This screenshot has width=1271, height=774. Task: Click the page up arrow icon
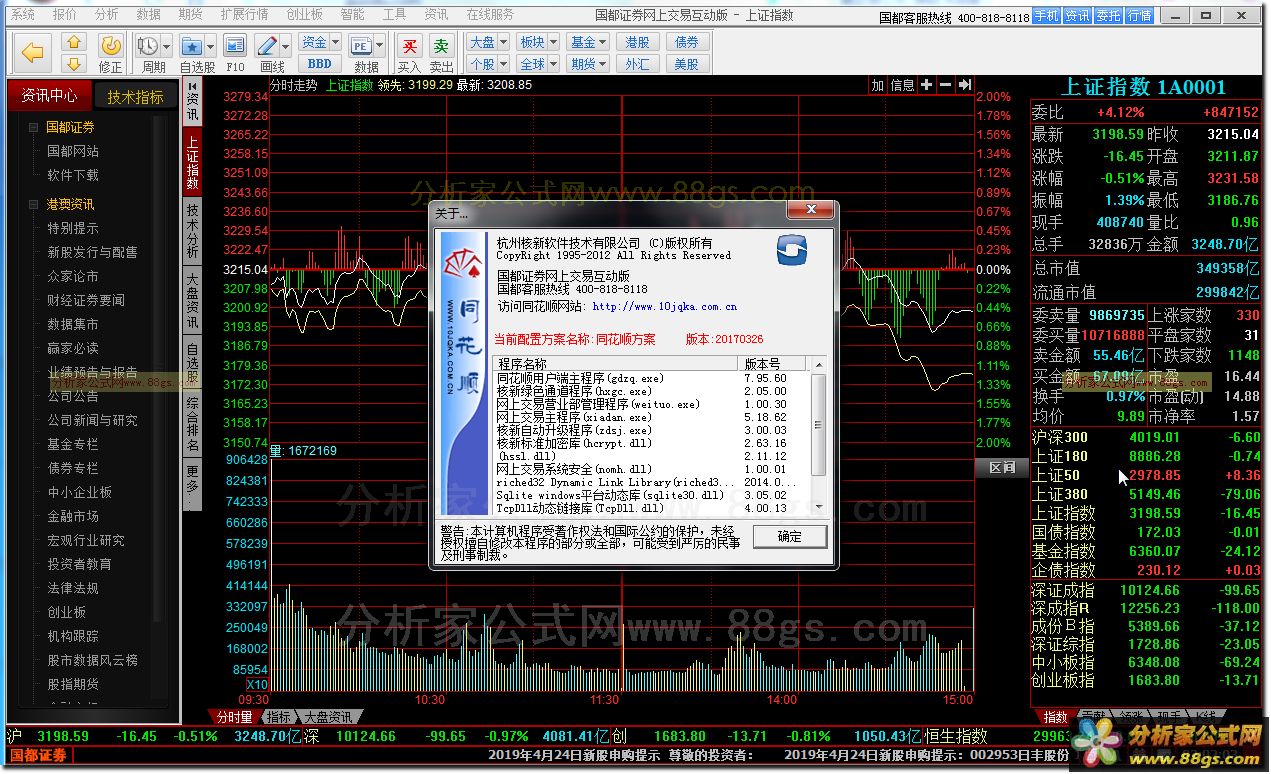pos(74,42)
